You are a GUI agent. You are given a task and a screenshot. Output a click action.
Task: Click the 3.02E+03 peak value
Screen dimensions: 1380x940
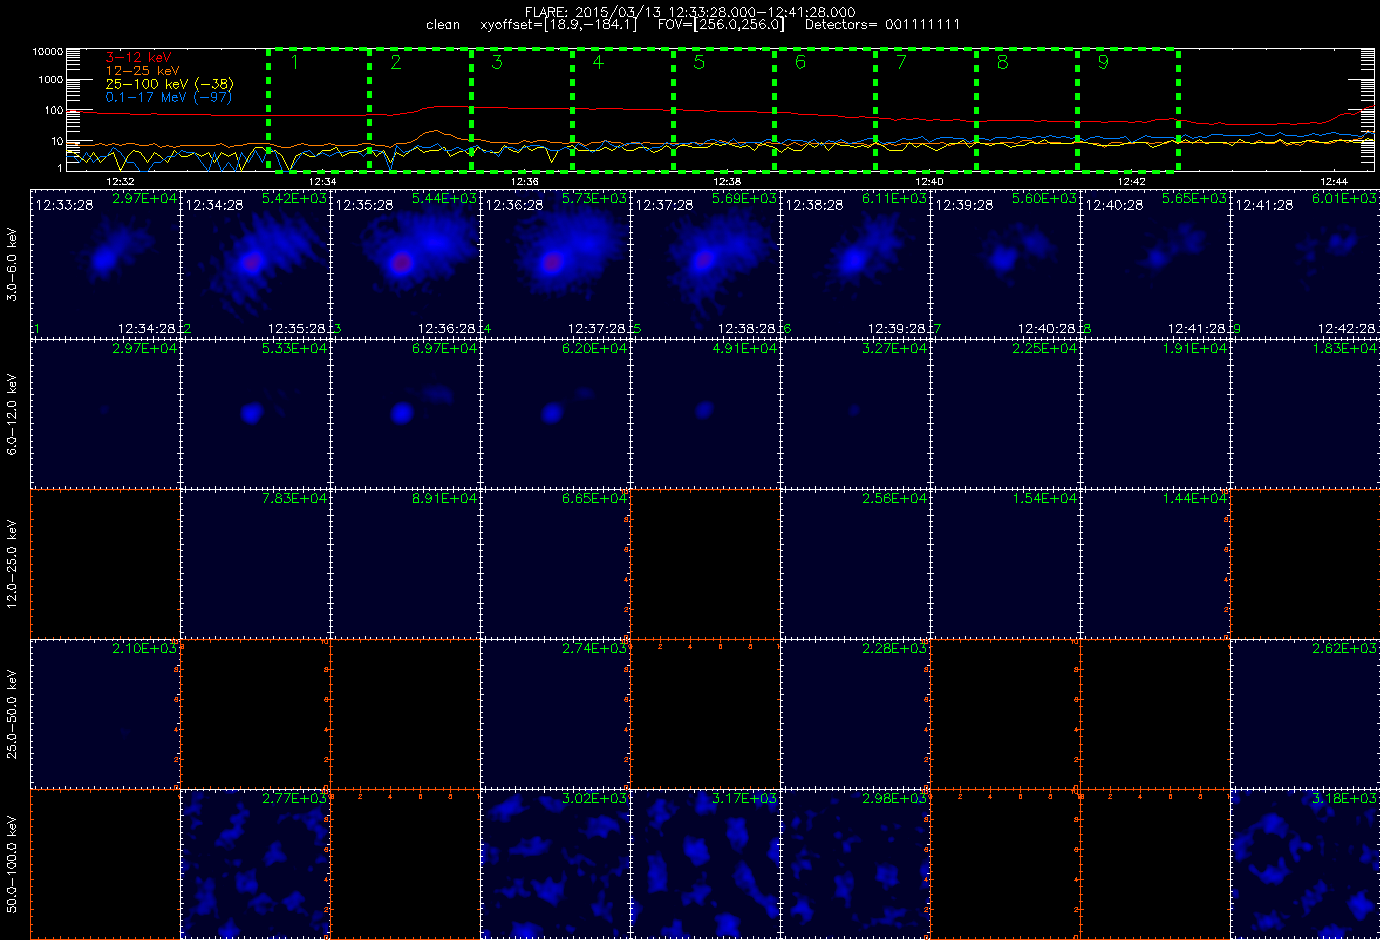click(594, 799)
